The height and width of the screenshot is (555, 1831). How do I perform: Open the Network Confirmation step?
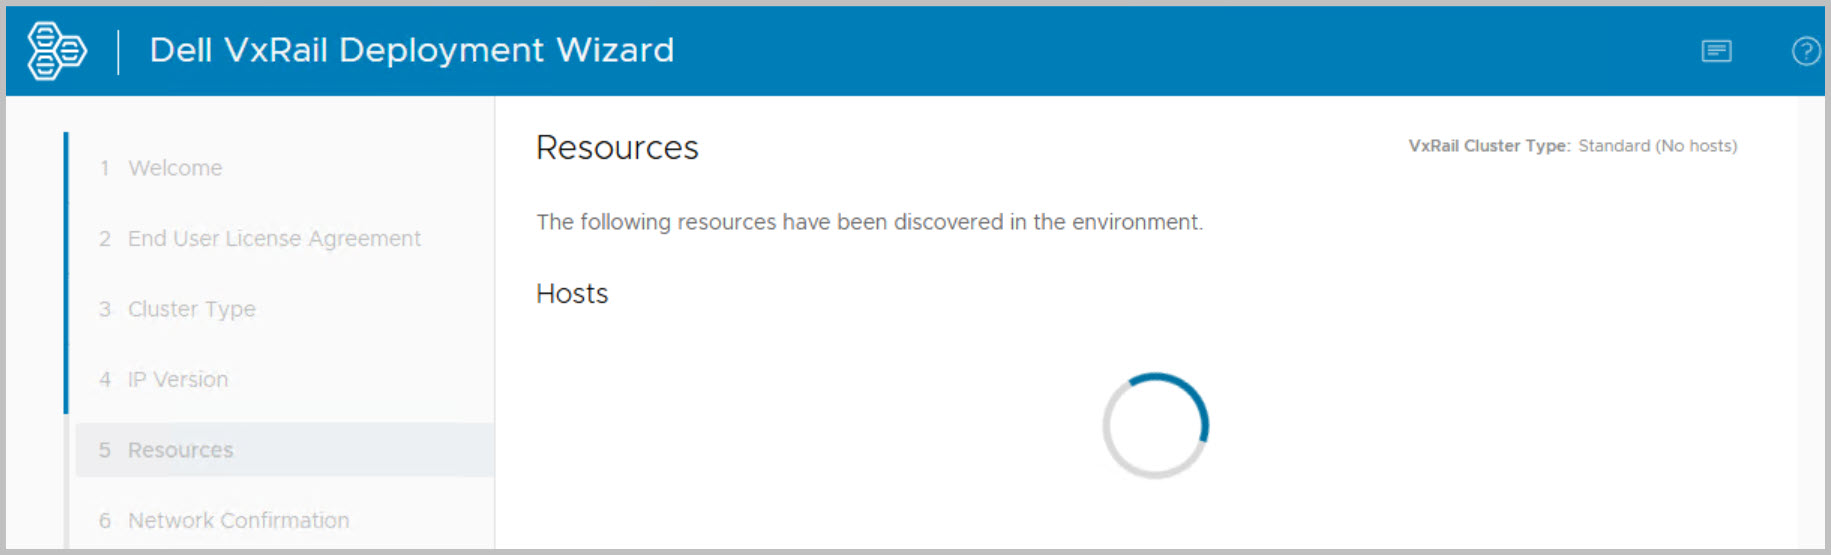(x=238, y=520)
